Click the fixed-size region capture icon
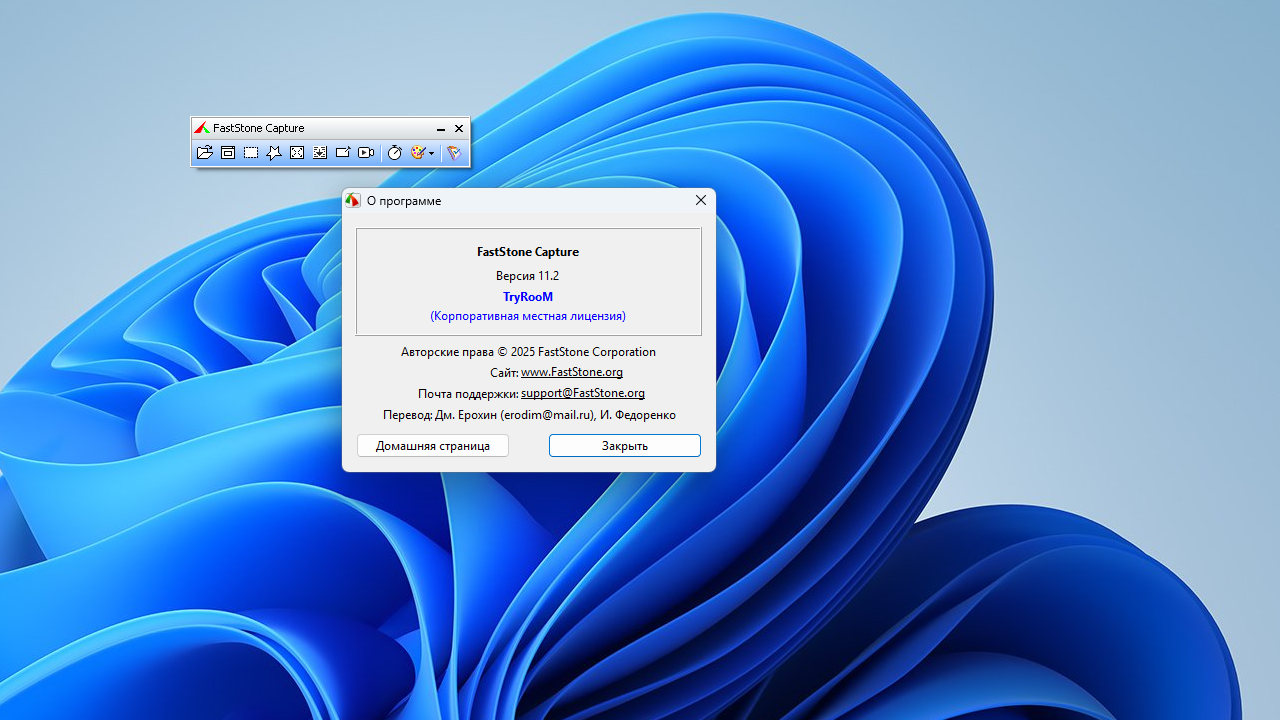The height and width of the screenshot is (720, 1280). [343, 153]
